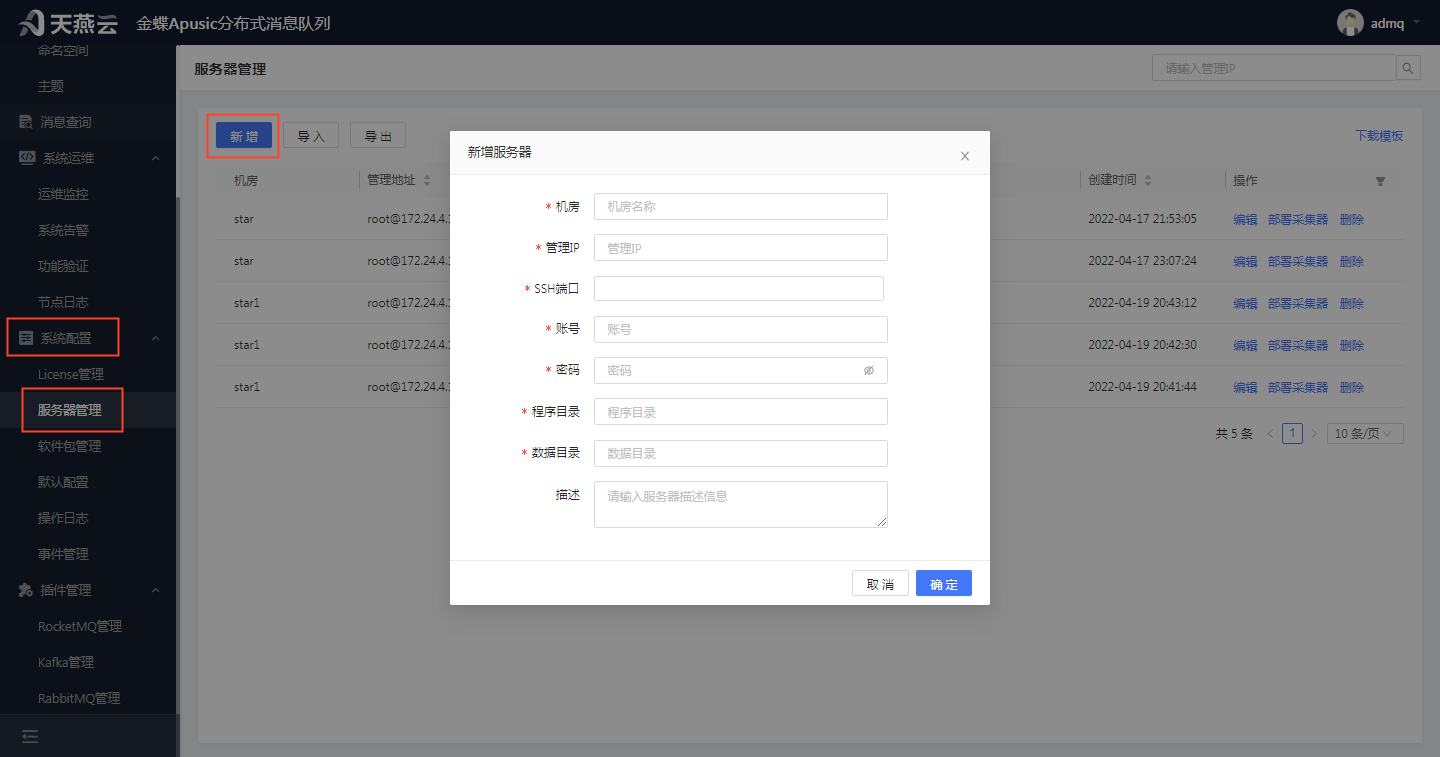
Task: Close the 新增服务器 dialog
Action: click(x=965, y=156)
